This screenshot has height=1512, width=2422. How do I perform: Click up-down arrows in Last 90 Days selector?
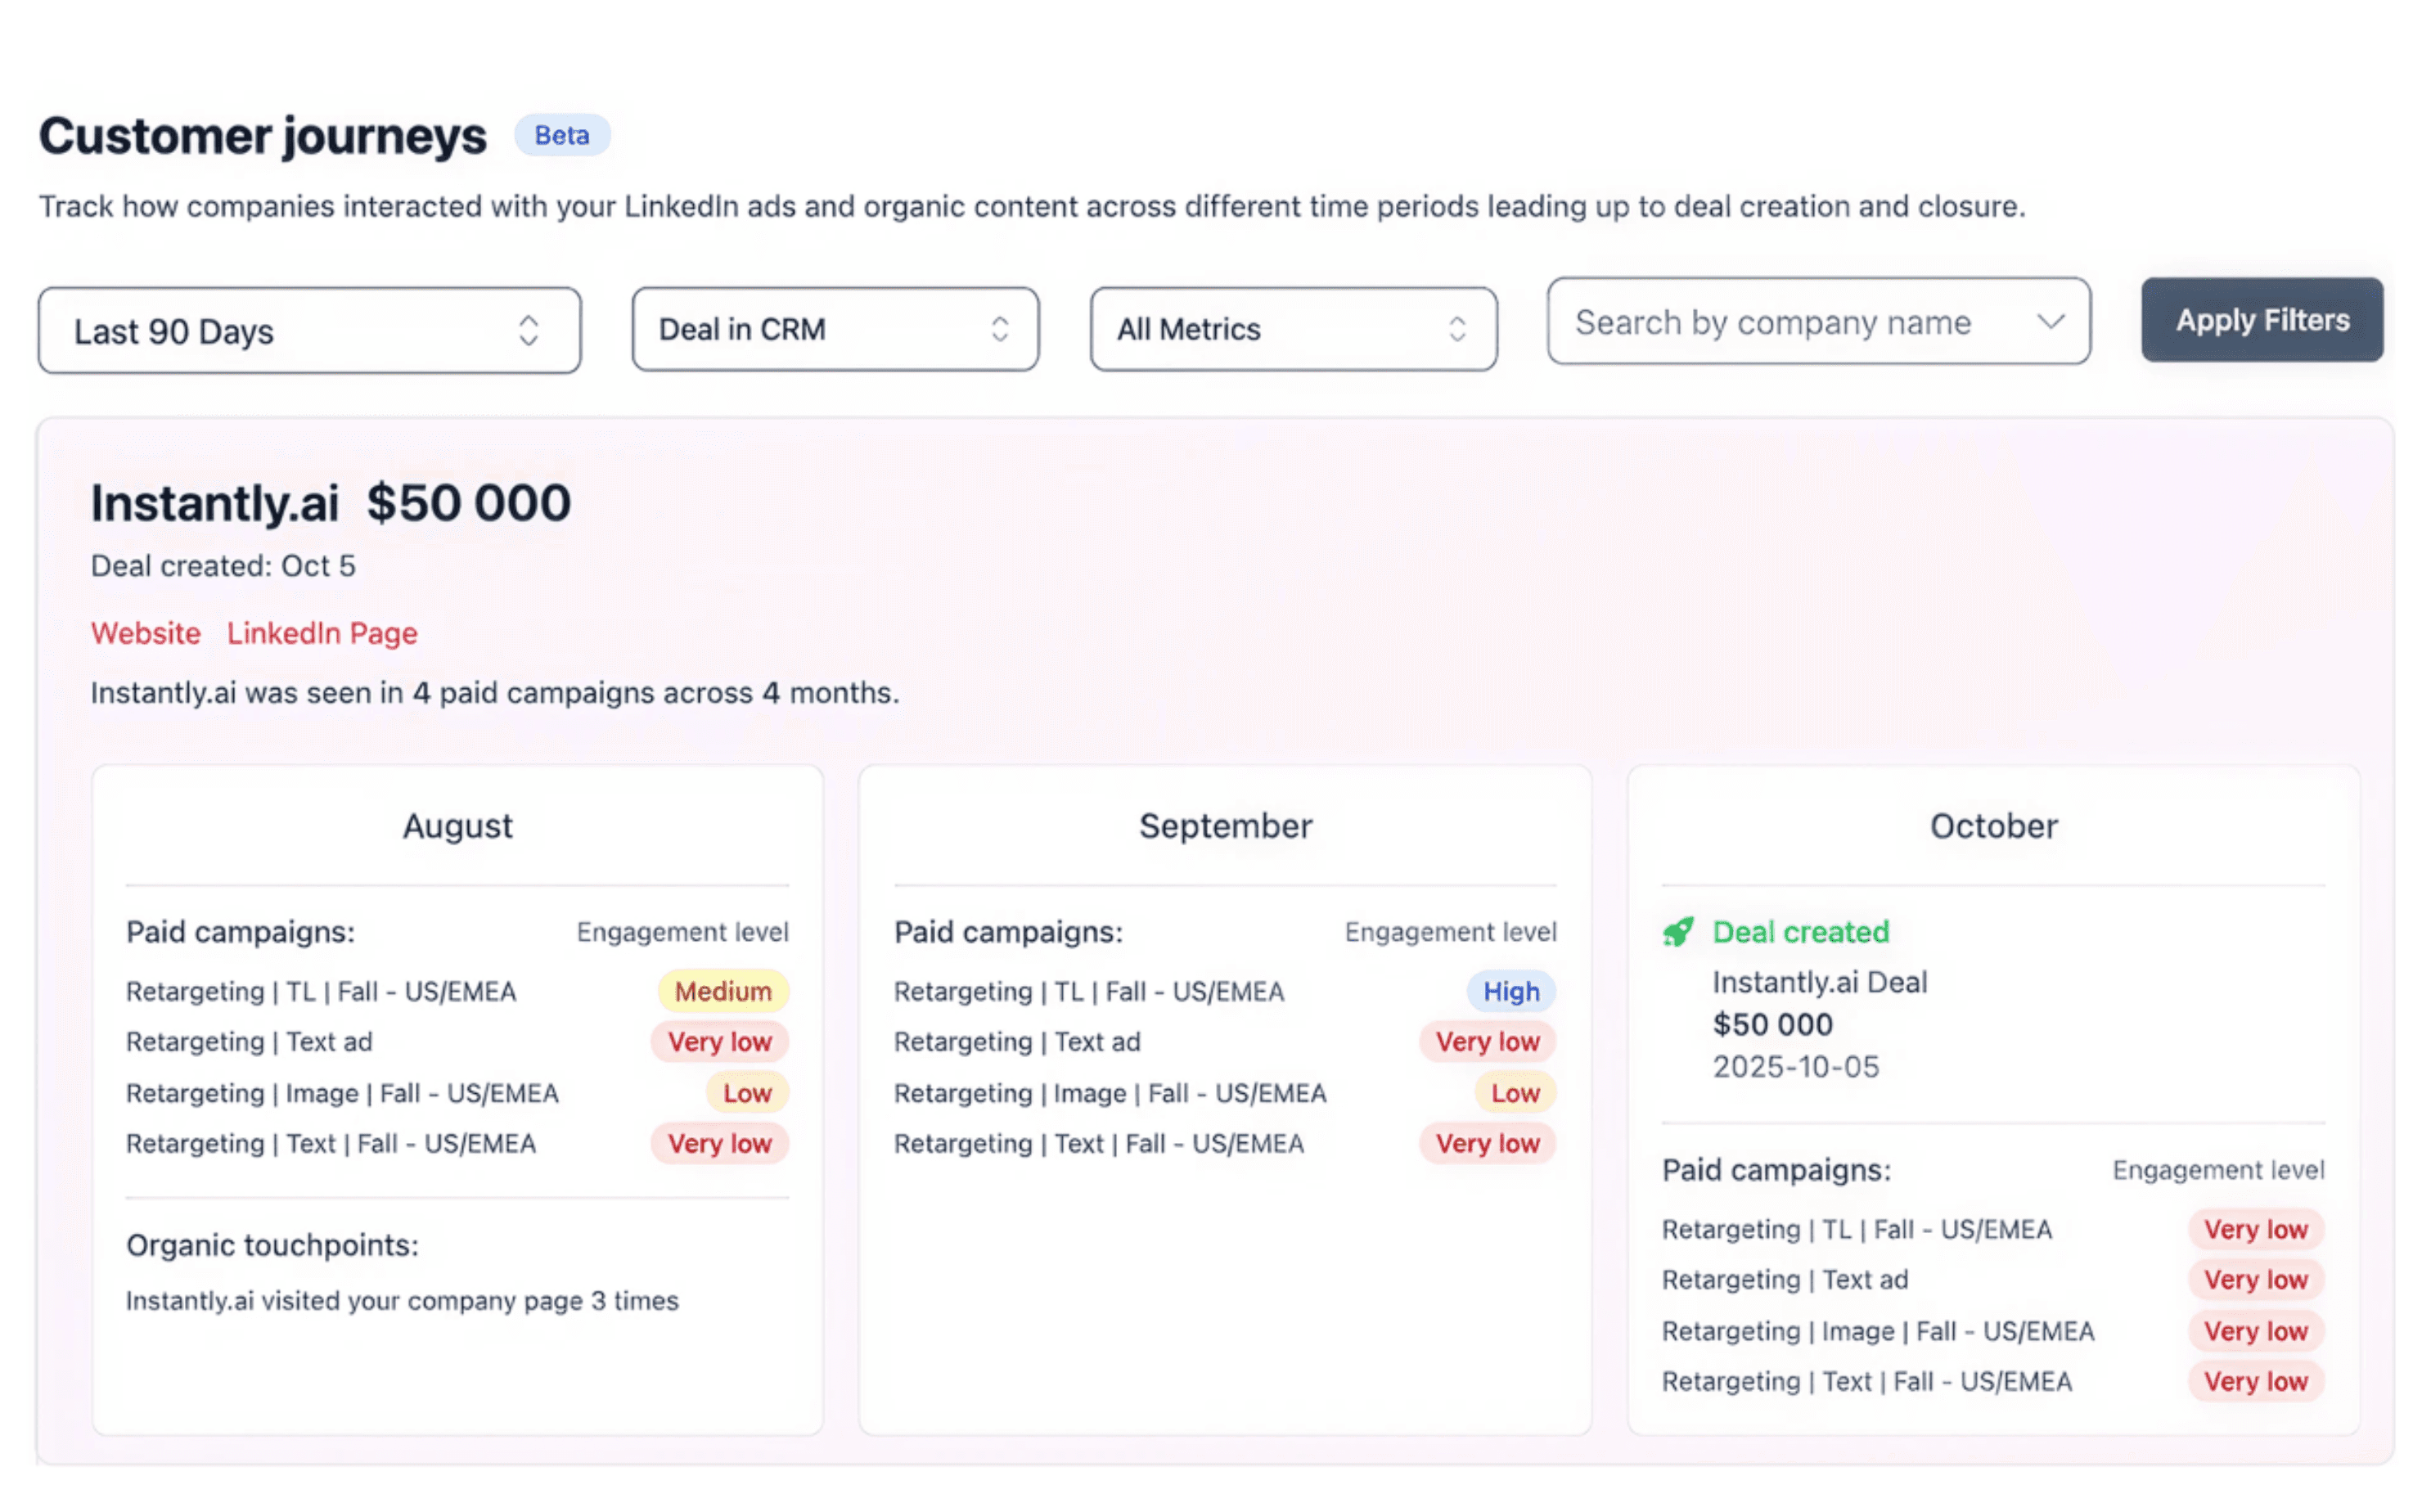[x=528, y=331]
